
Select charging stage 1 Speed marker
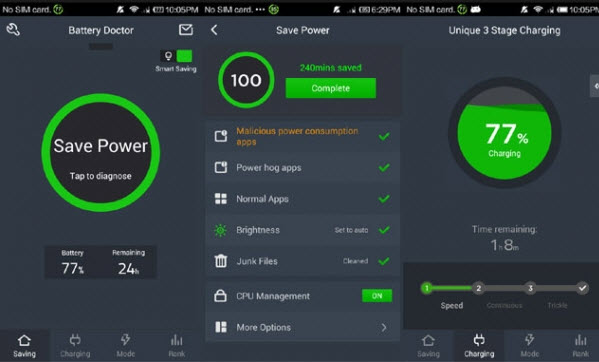click(427, 288)
